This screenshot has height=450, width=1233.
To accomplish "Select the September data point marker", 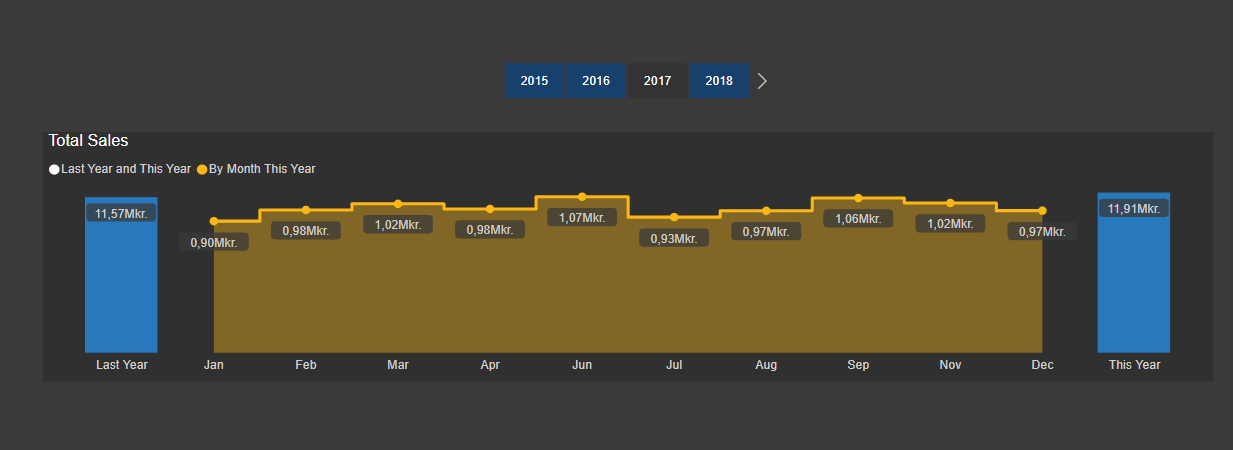I will pos(858,198).
